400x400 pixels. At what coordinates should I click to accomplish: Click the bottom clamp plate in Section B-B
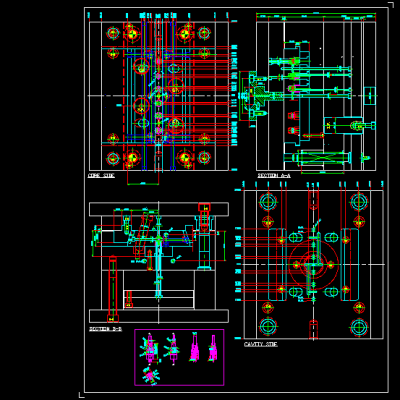click(x=159, y=316)
